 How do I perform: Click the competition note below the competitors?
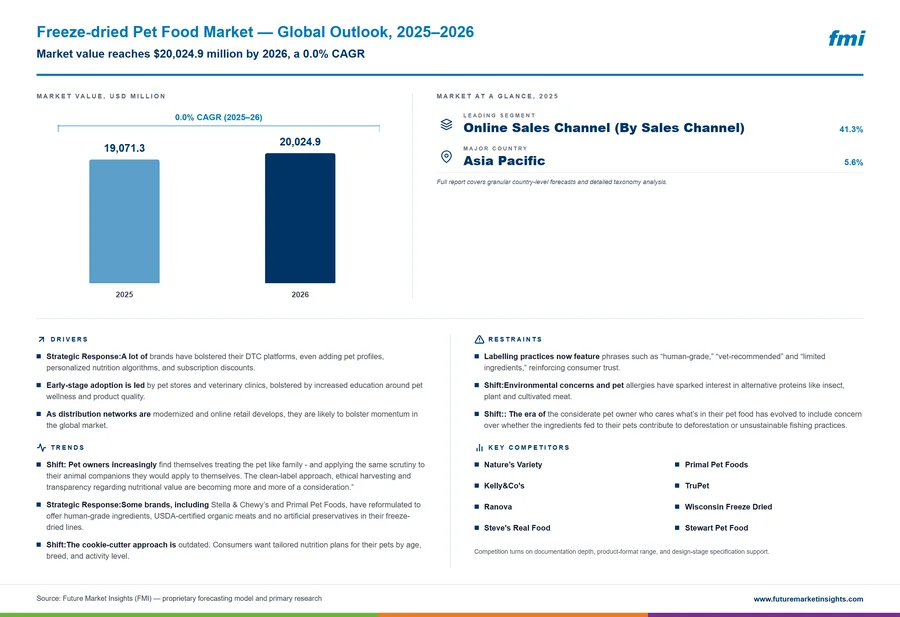[622, 552]
